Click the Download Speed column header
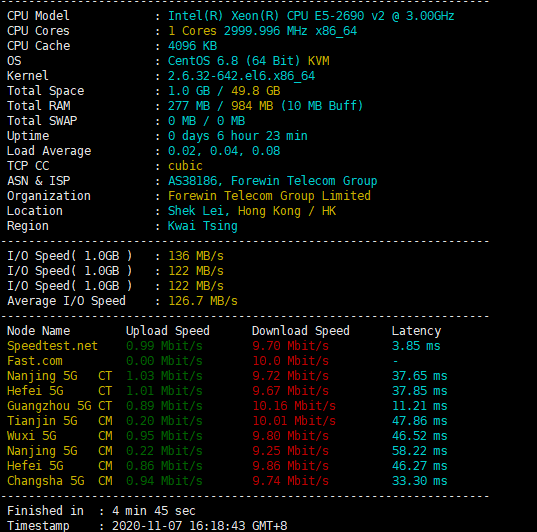Viewport: 537px width, 532px height. click(301, 331)
